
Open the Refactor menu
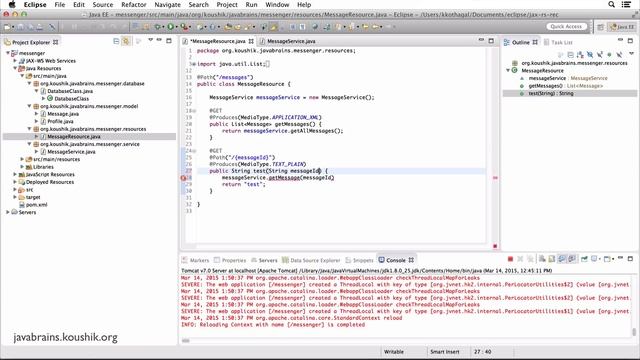[x=133, y=4]
